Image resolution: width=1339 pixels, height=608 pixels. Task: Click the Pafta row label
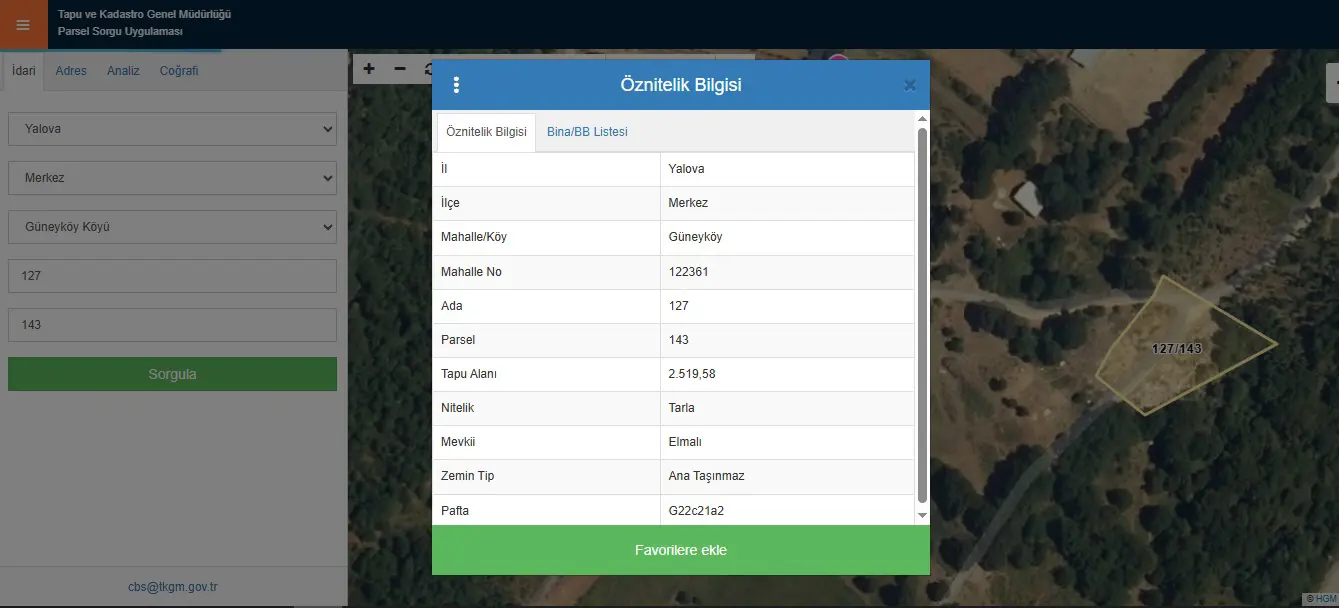[x=455, y=511]
